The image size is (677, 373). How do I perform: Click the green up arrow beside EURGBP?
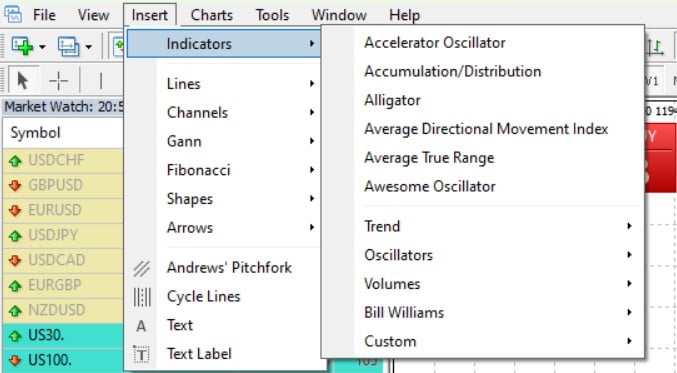15,286
